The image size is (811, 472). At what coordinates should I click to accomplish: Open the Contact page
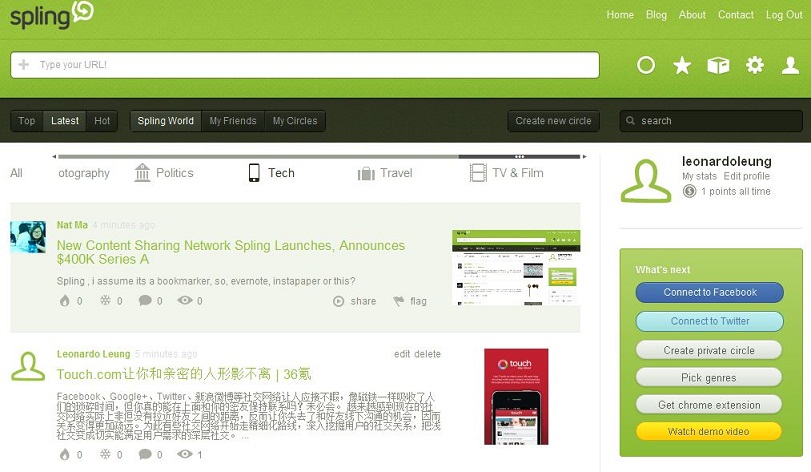tap(735, 15)
